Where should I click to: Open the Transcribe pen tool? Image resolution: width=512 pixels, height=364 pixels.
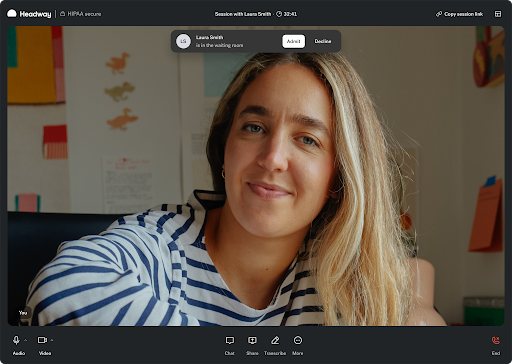click(x=275, y=345)
